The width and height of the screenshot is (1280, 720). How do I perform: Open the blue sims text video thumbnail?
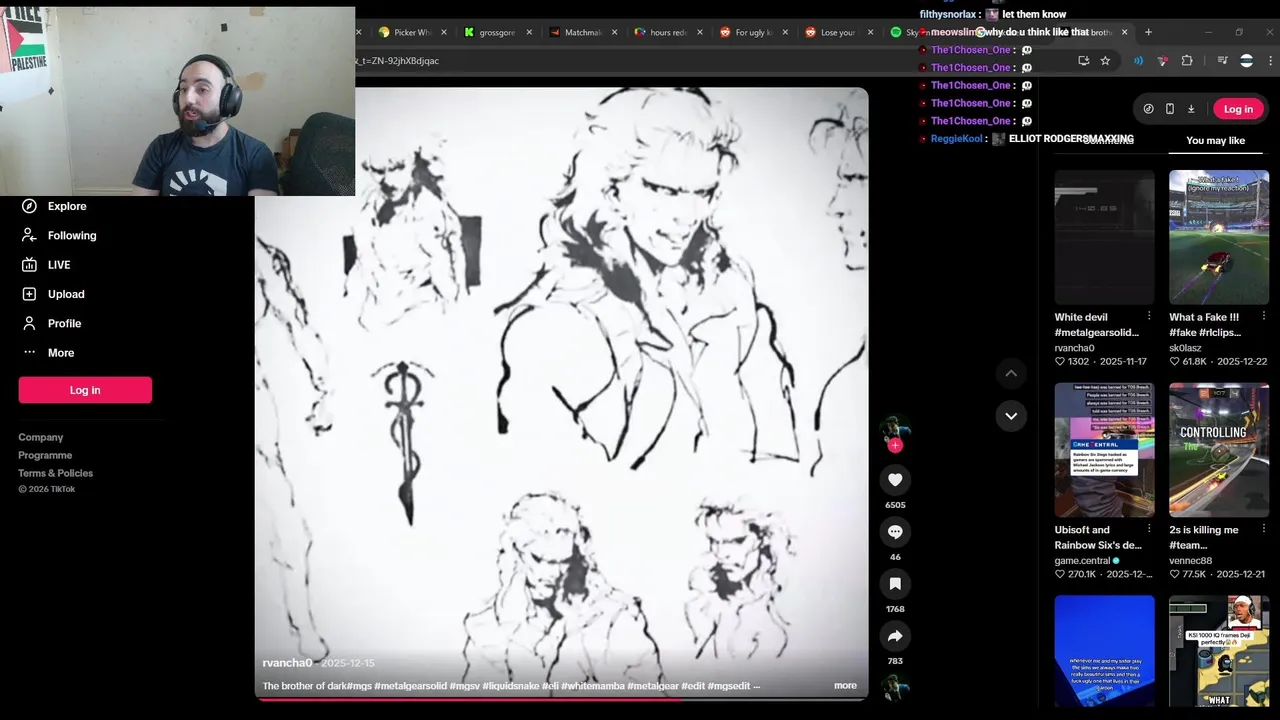pos(1104,651)
